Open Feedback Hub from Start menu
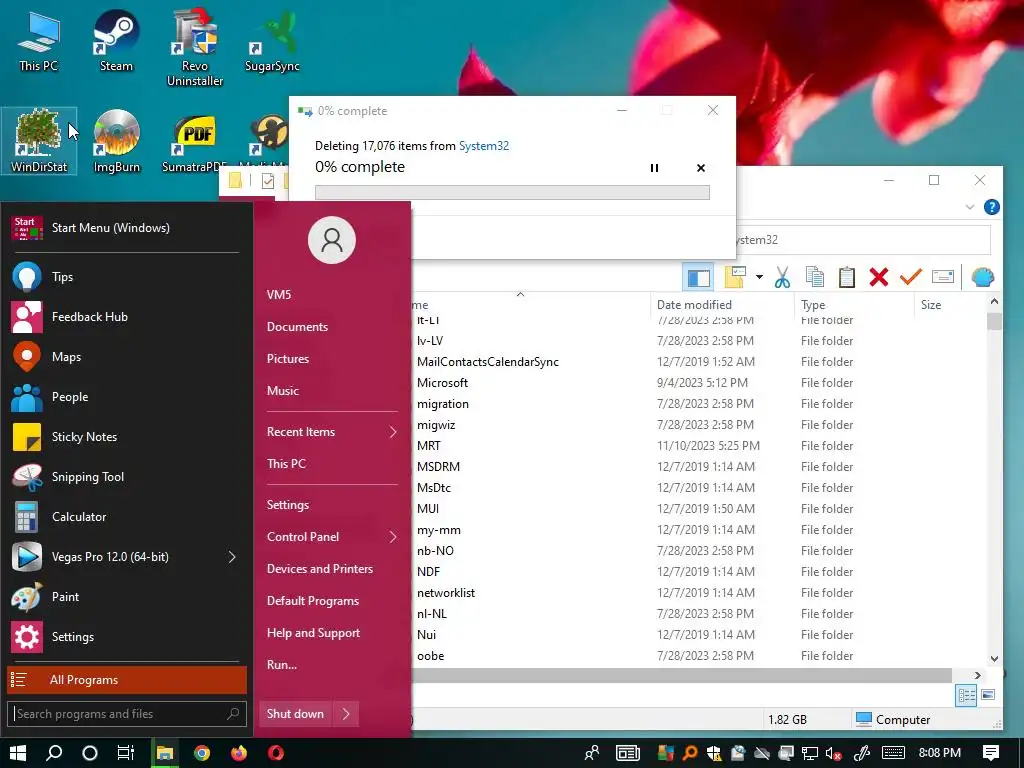Screen dimensions: 1024x768 [x=127, y=317]
